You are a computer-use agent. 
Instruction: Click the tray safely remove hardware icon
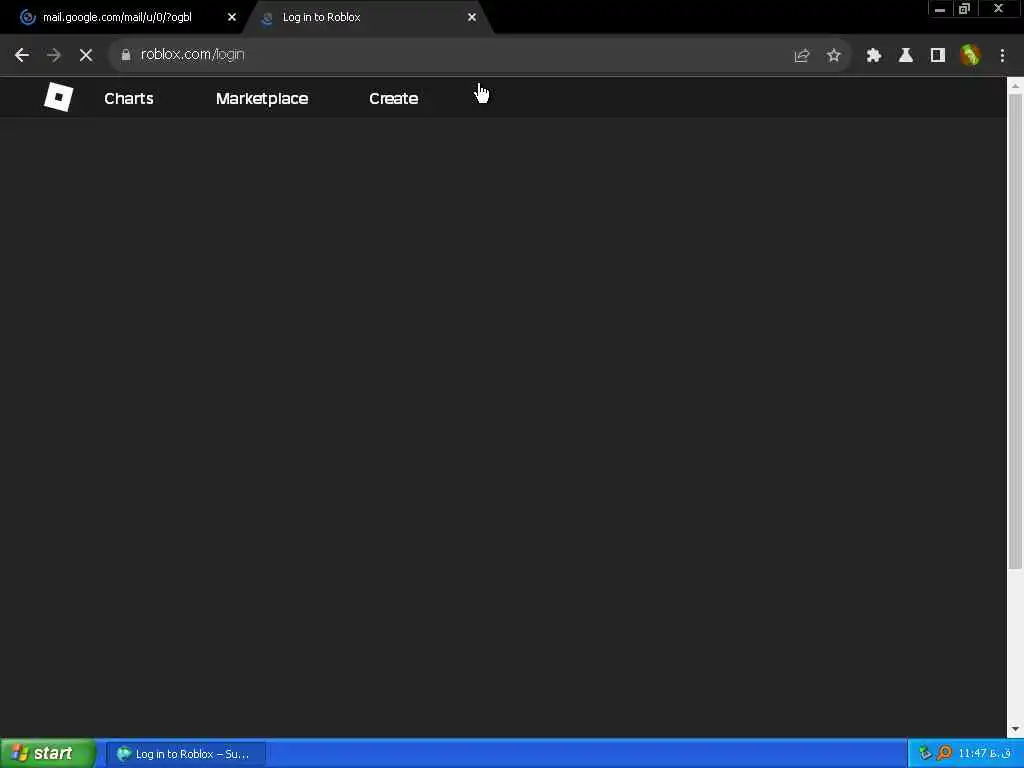pos(925,754)
